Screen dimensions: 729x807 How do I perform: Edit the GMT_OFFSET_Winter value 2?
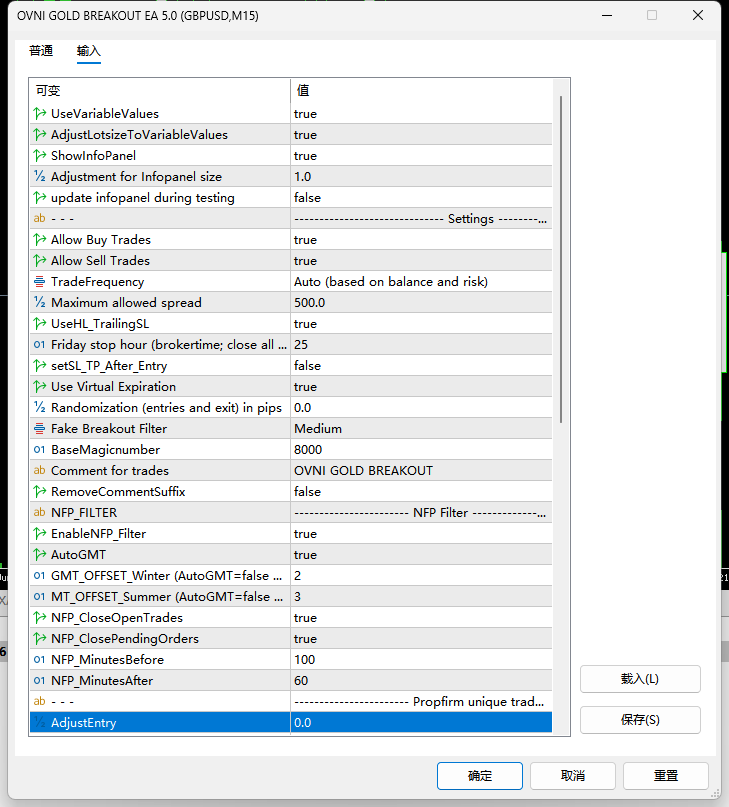(421, 575)
